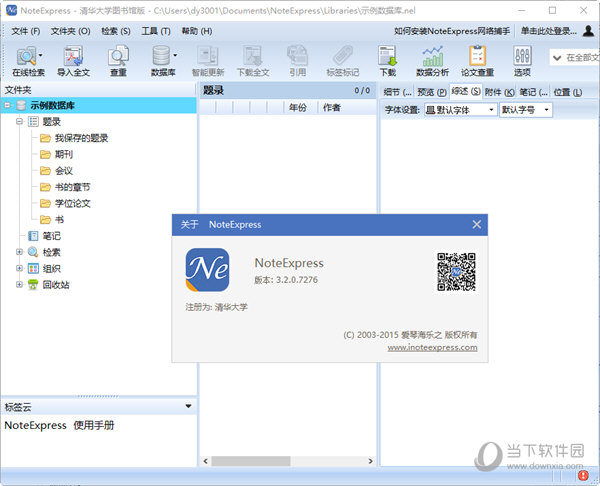
Task: Open the www.inoteexpress.com link
Action: click(432, 347)
